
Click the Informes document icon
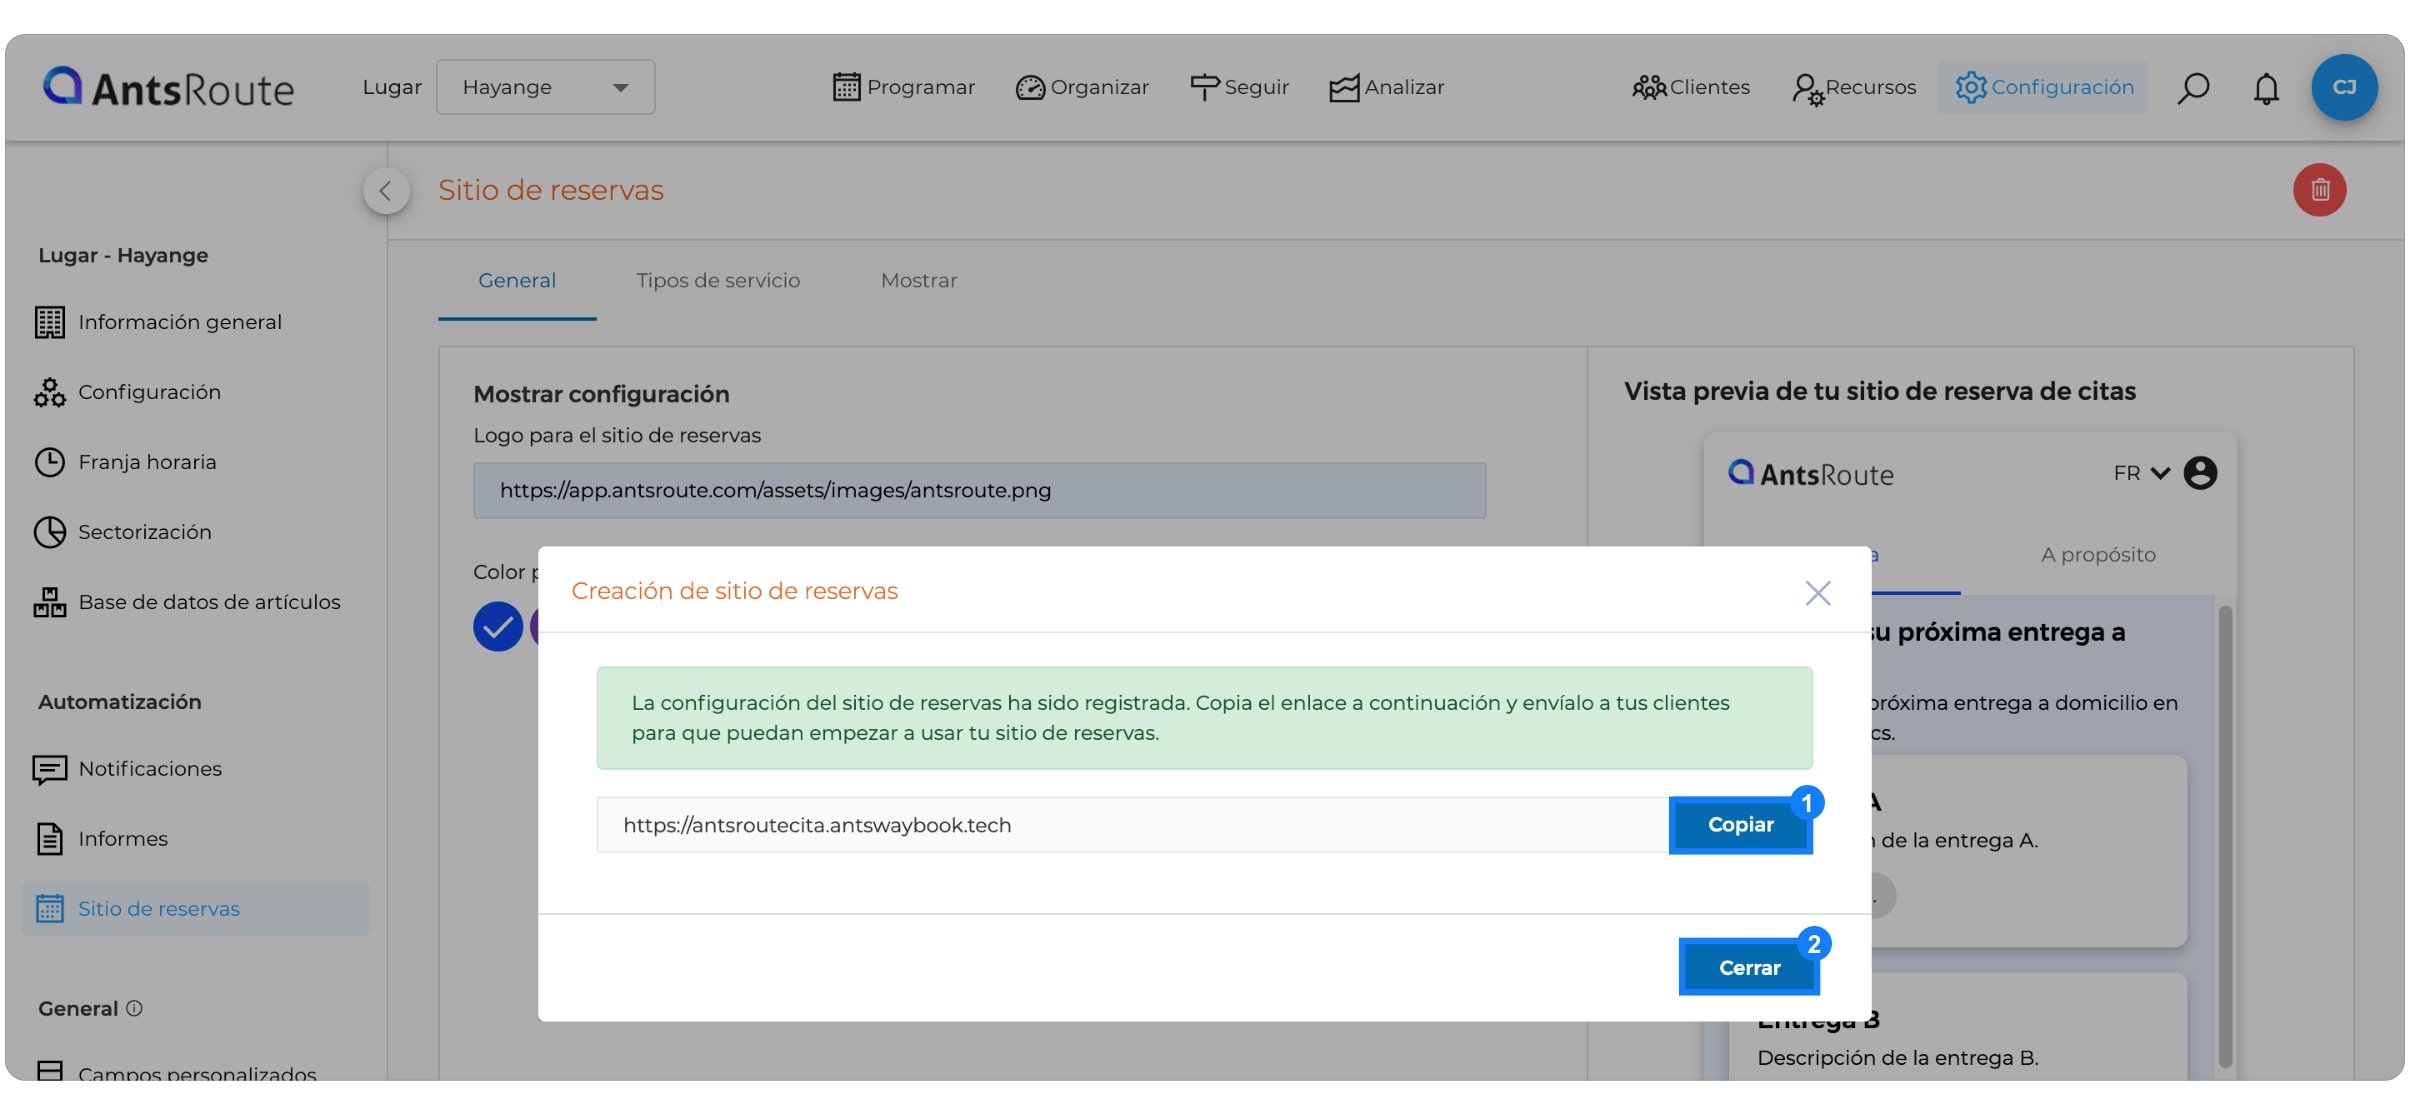49,839
